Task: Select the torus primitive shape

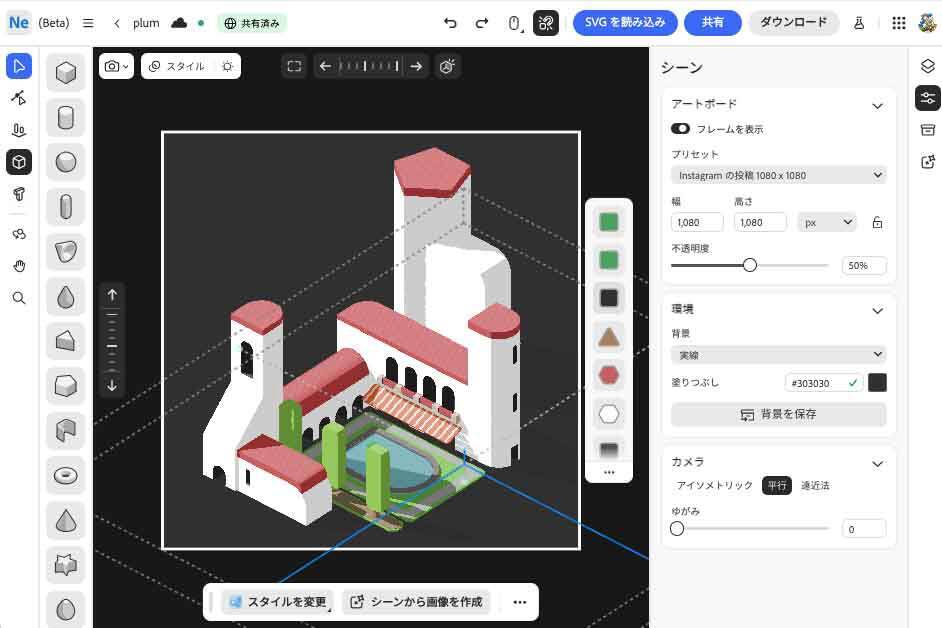Action: (x=66, y=475)
